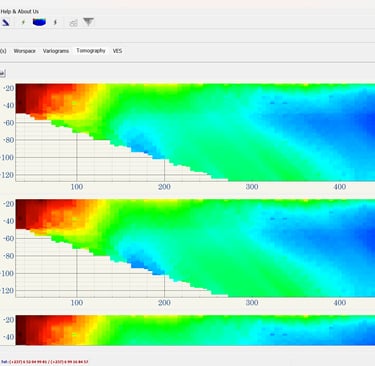Viewport: 375px width, 366px height.
Task: Click the dark lightning bolt toolbar icon
Action: (55, 22)
